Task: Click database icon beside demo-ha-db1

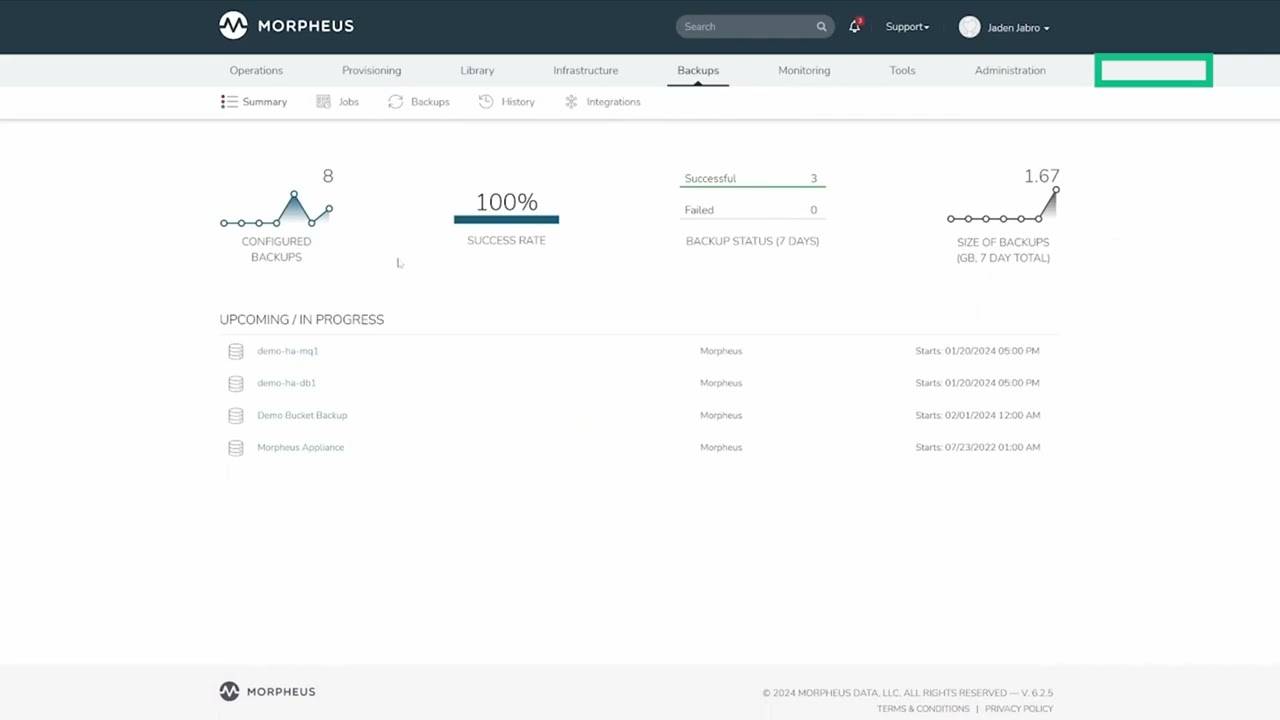Action: coord(236,383)
